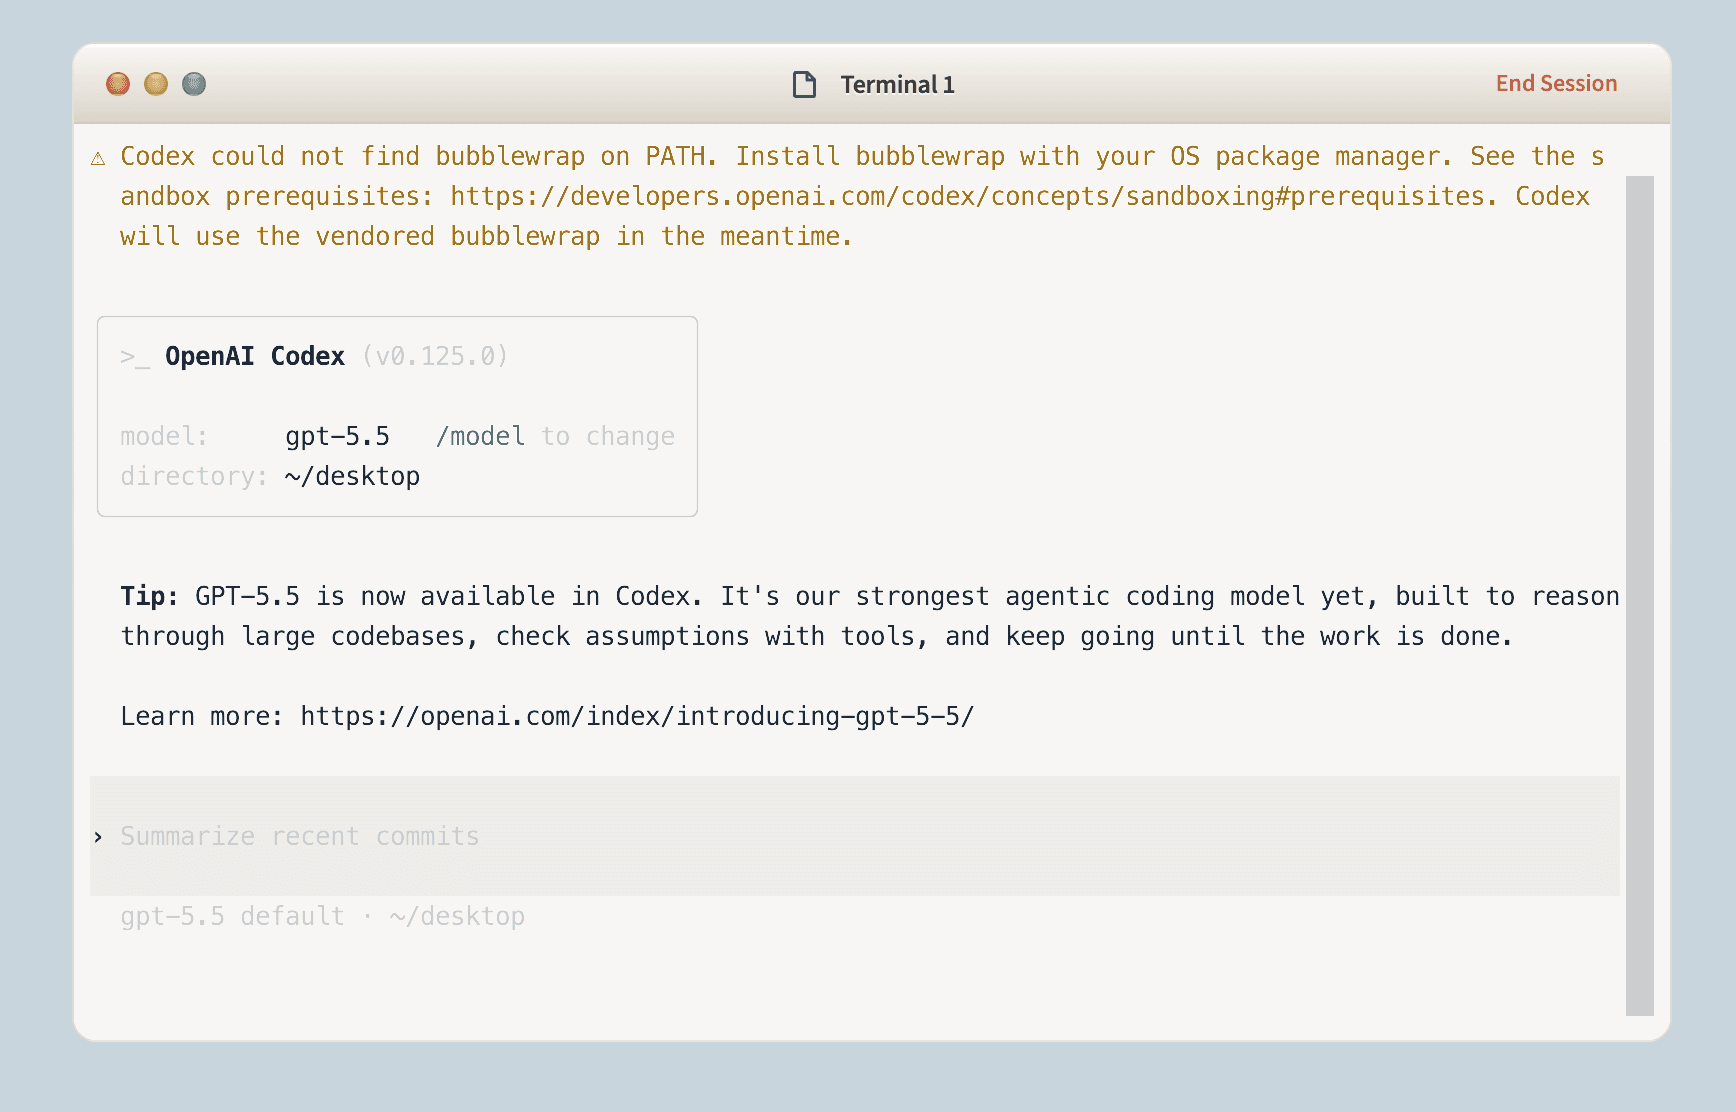Close the terminal with the red button

pos(118,84)
